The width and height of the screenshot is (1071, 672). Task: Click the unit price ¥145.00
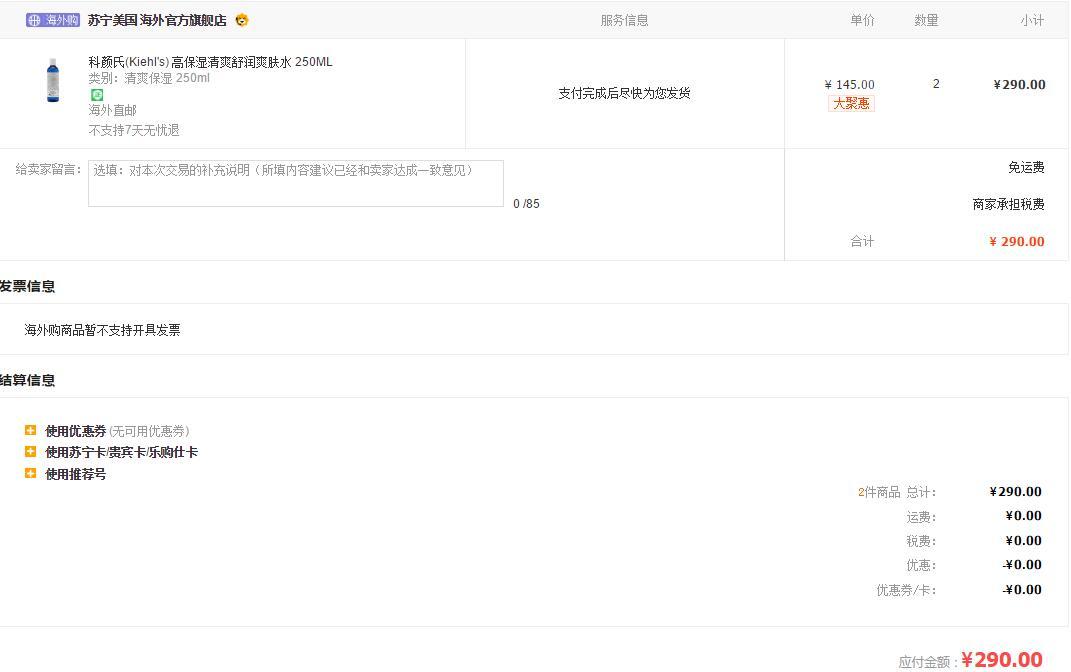pyautogui.click(x=850, y=85)
